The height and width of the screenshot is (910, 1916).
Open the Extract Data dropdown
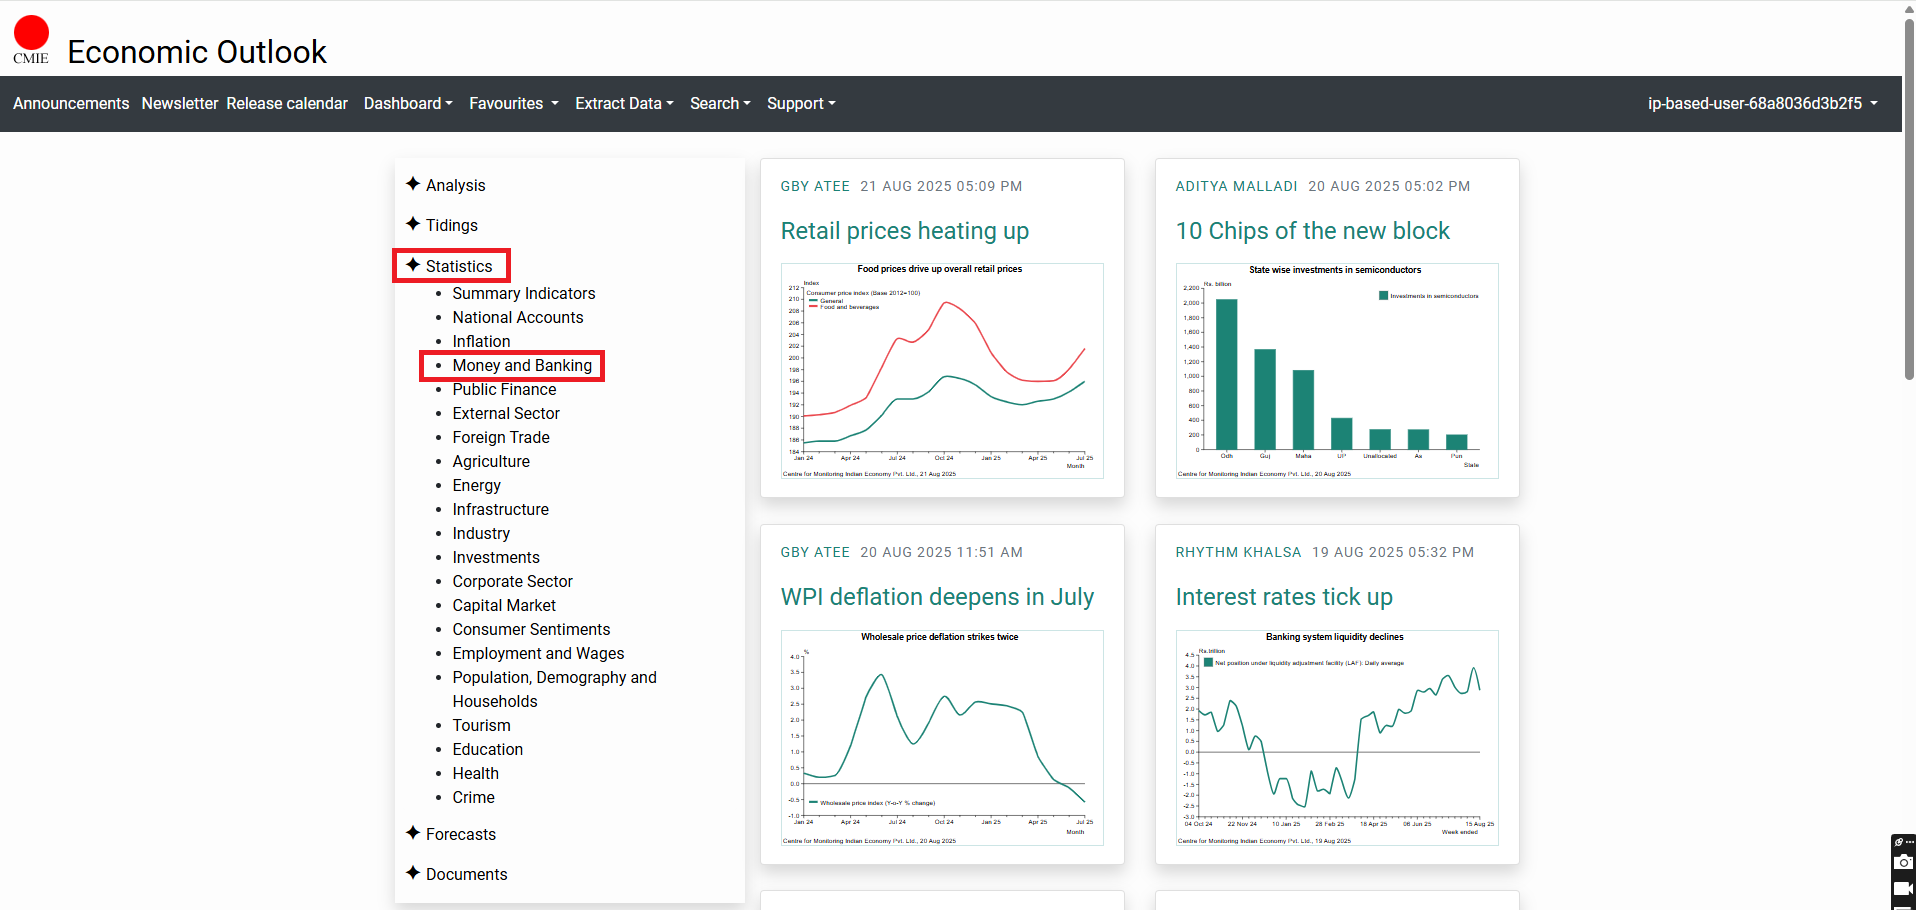point(624,104)
